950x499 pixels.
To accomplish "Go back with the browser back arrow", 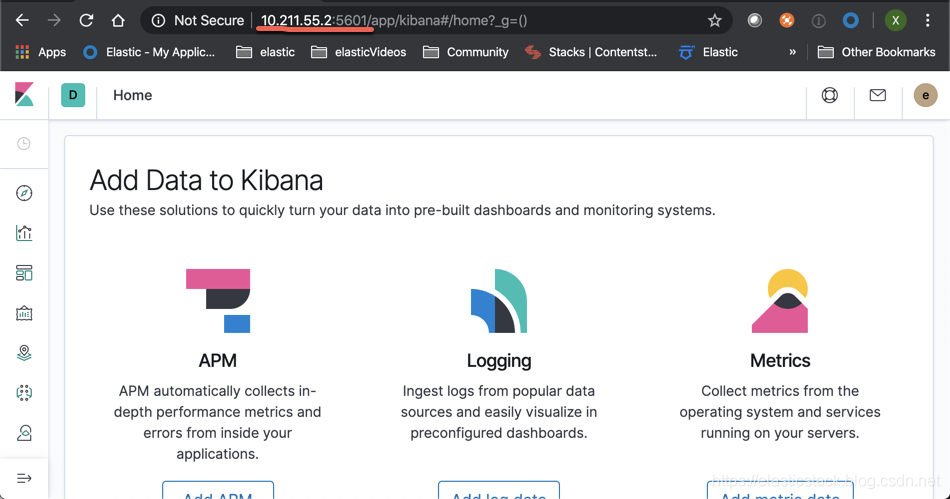I will click(x=22, y=21).
